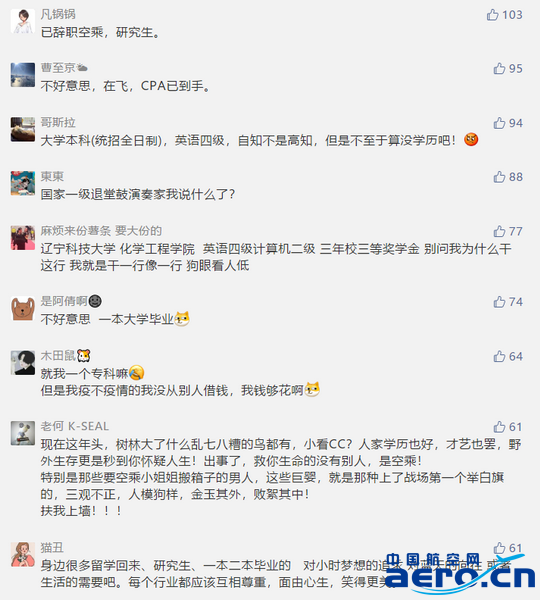Like 柬柬's comment with 88 likes
The height and width of the screenshot is (600, 540).
(x=499, y=177)
